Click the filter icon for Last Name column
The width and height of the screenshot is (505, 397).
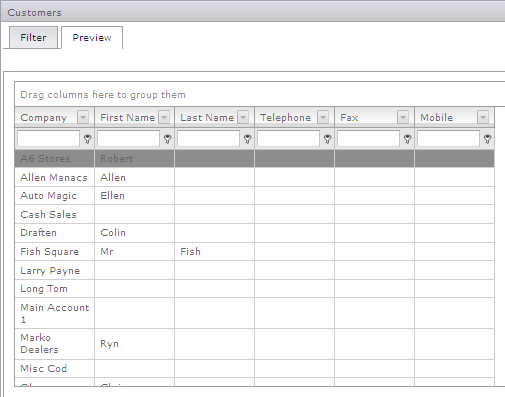pyautogui.click(x=247, y=139)
